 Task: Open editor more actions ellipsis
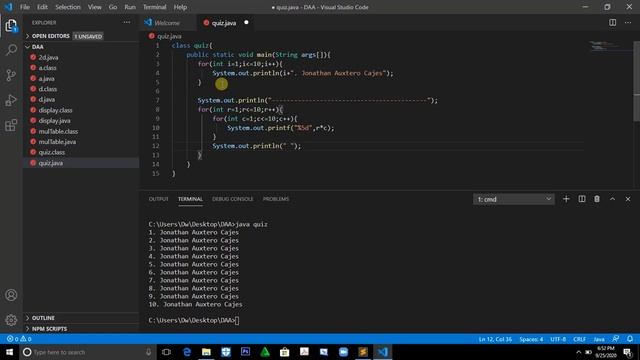pos(628,22)
